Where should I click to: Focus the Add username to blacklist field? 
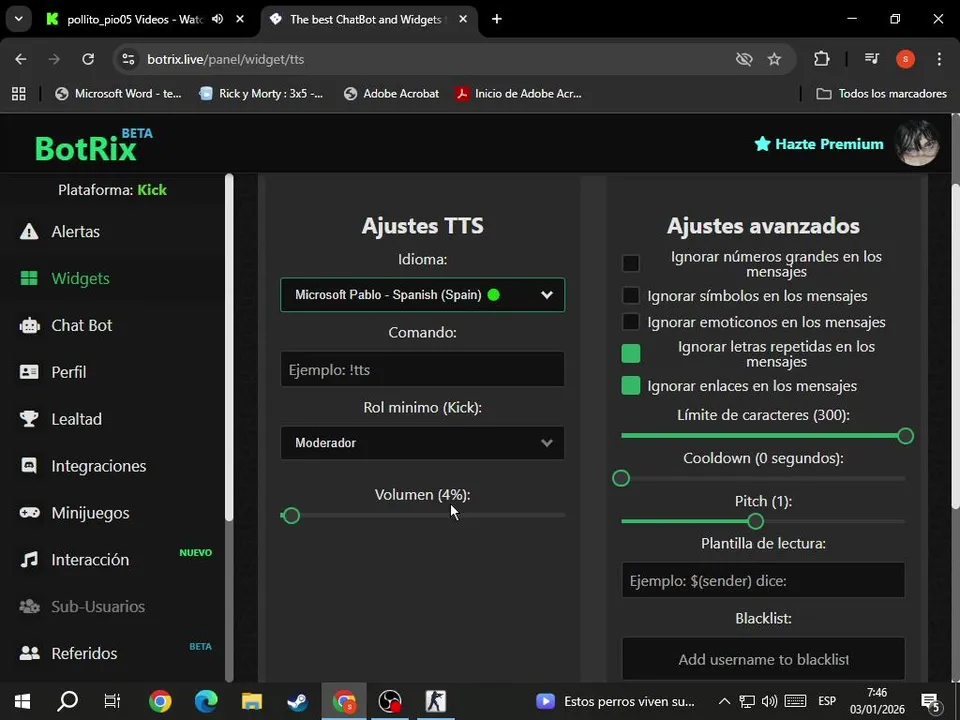pos(763,659)
